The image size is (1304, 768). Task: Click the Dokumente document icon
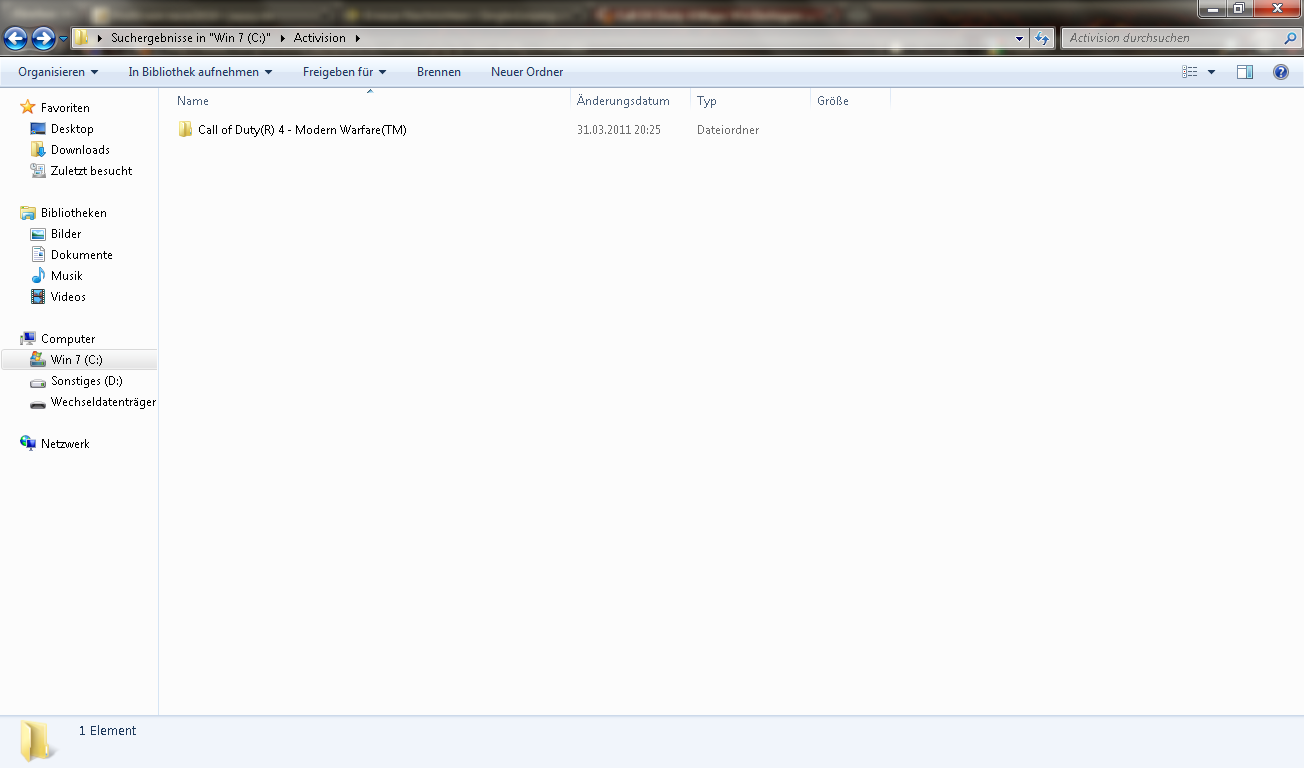tap(38, 255)
